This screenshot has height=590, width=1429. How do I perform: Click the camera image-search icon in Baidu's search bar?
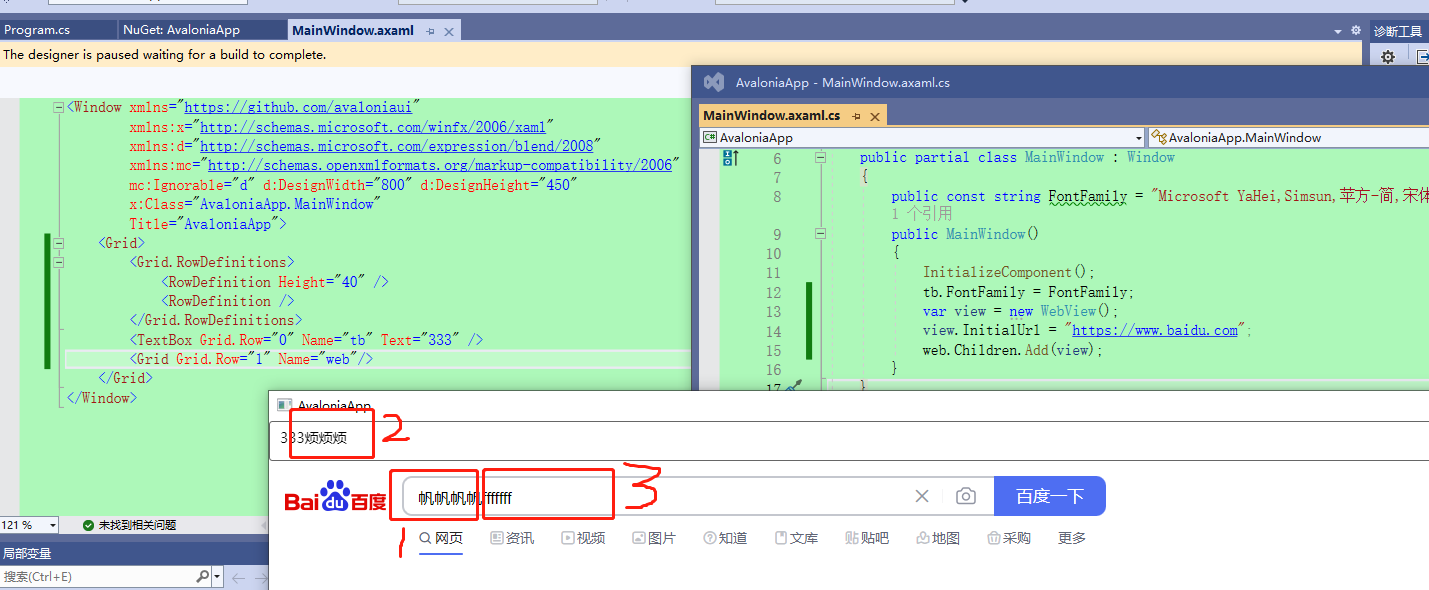pyautogui.click(x=964, y=495)
